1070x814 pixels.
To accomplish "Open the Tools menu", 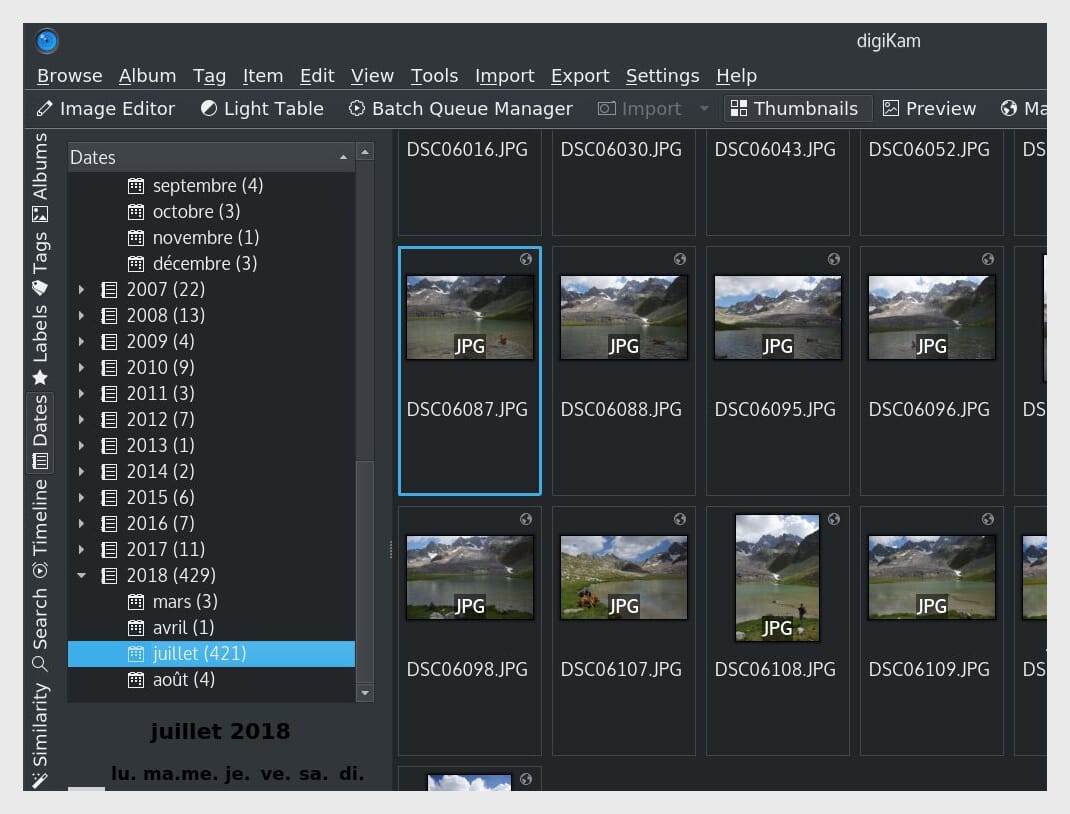I will [434, 76].
